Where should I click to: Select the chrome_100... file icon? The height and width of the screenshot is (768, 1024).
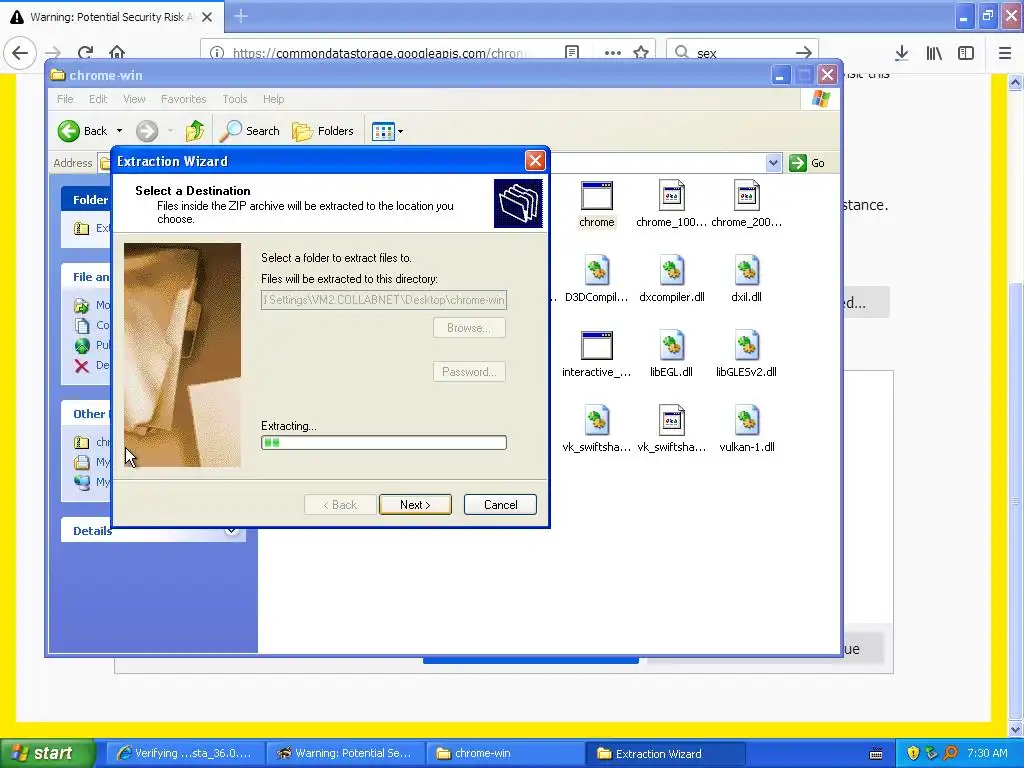click(x=671, y=196)
